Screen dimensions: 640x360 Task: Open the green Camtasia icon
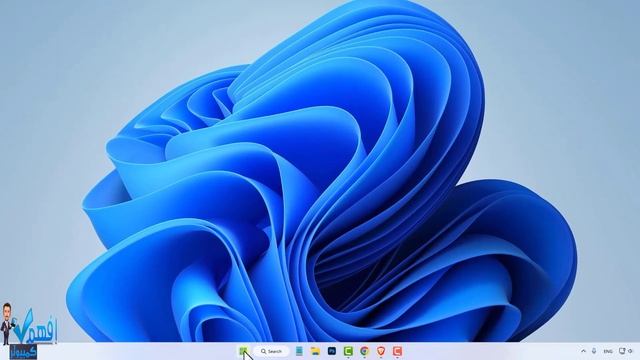tap(348, 351)
